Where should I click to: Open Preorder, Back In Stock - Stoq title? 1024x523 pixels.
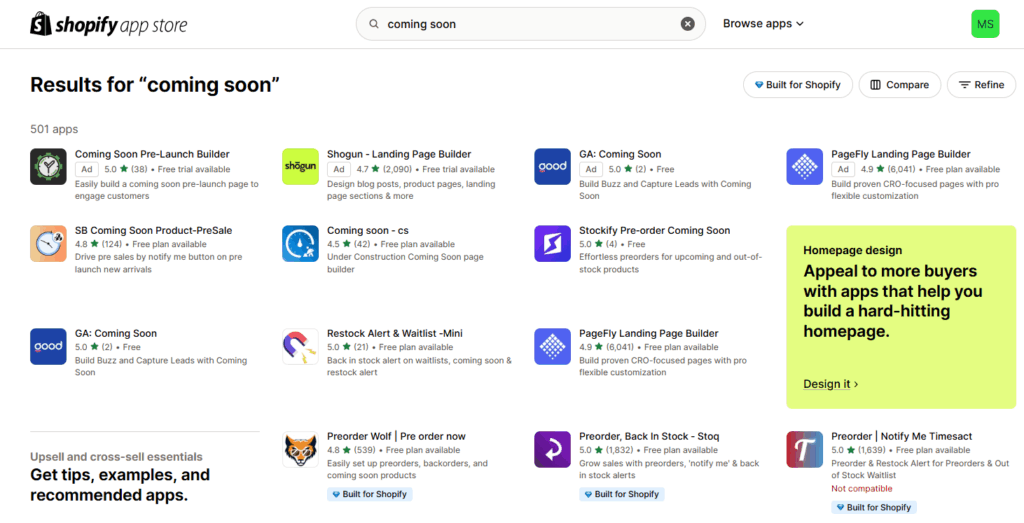649,436
